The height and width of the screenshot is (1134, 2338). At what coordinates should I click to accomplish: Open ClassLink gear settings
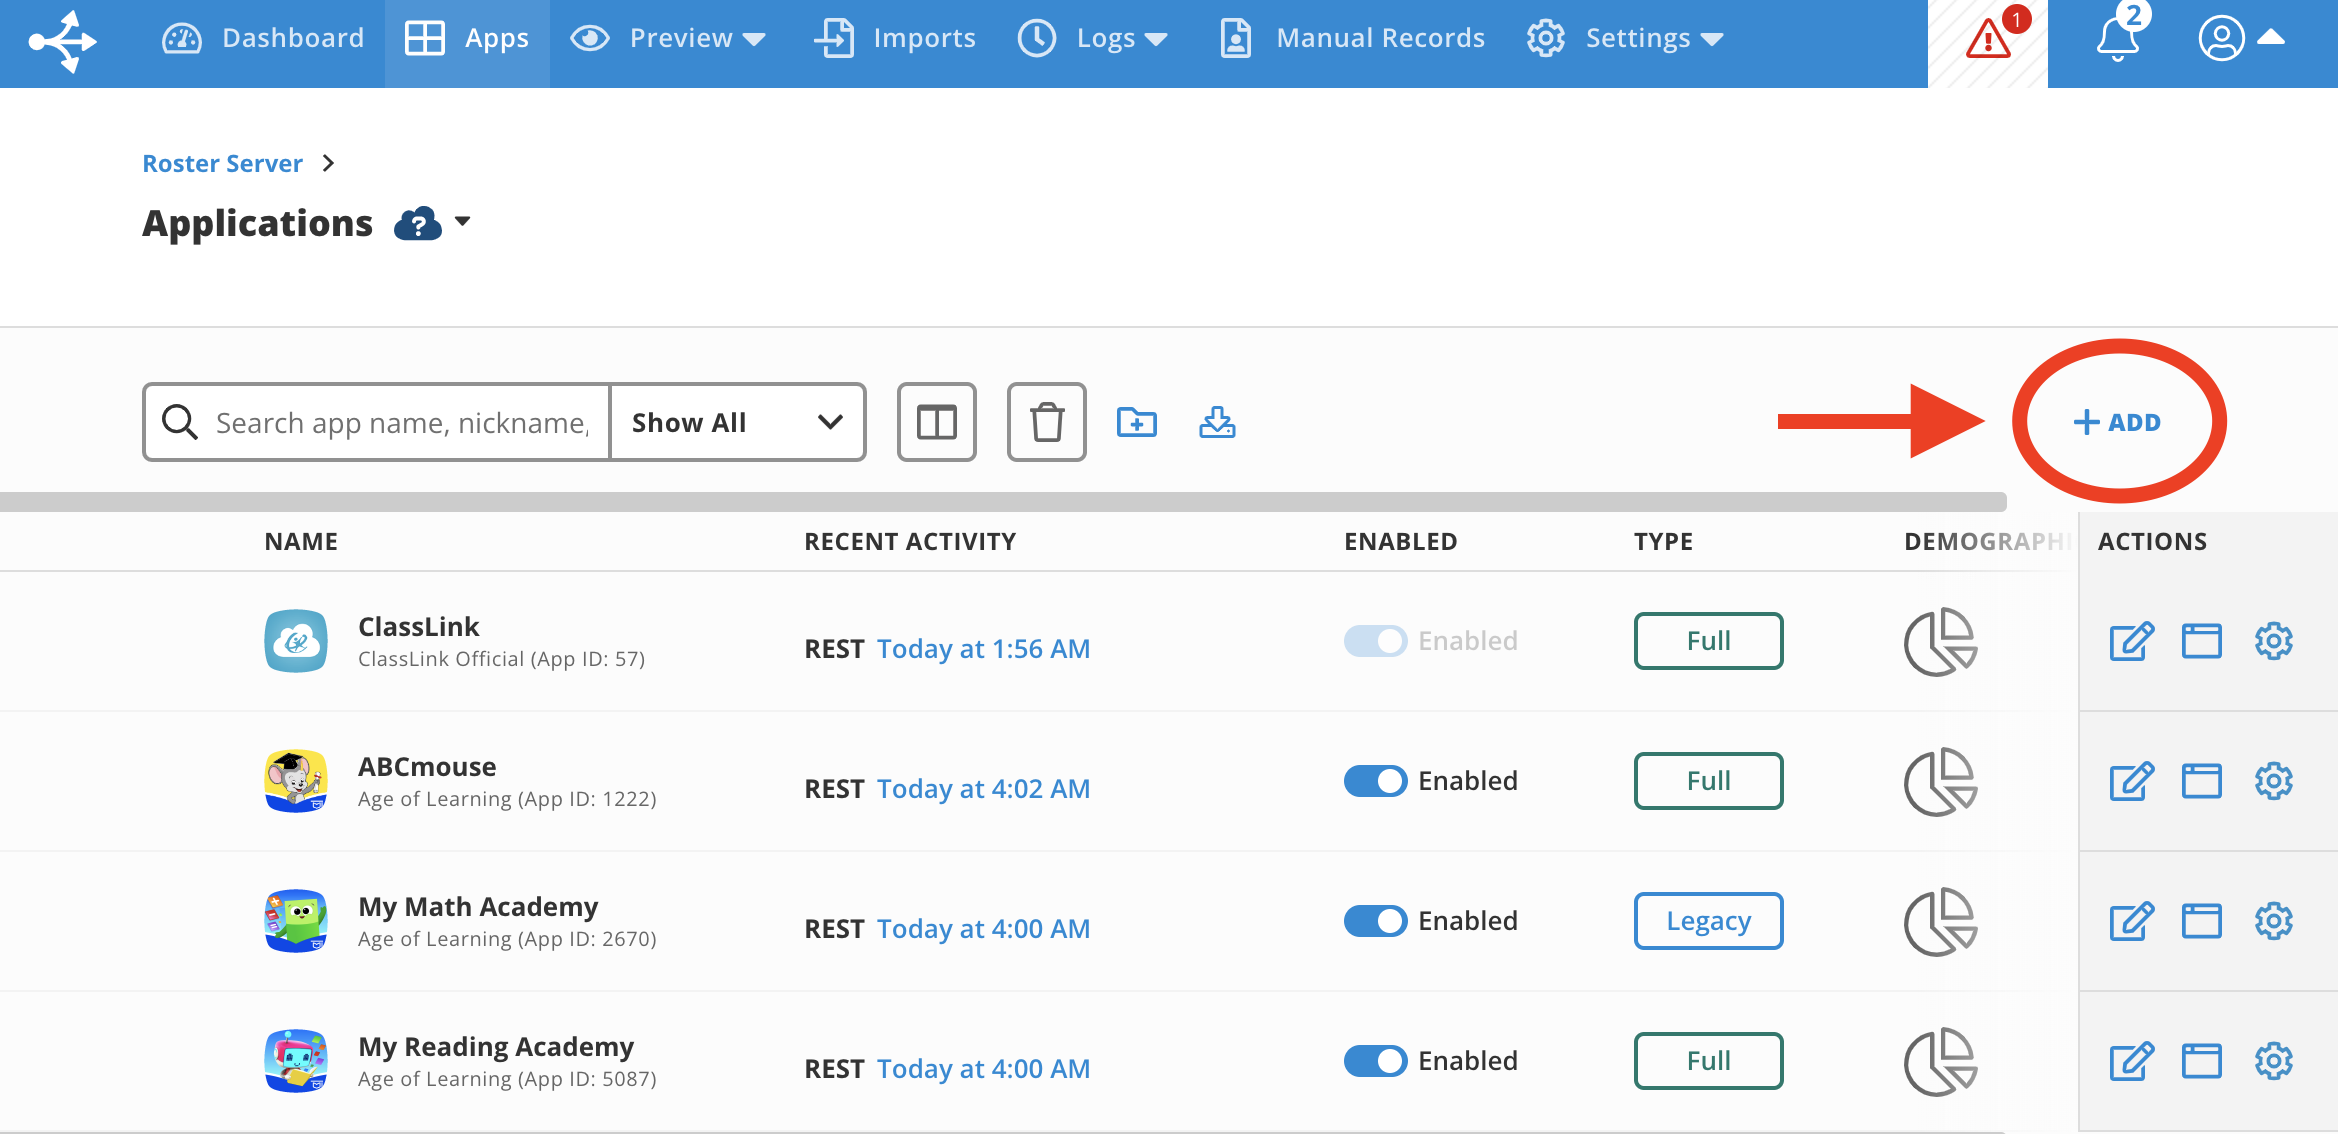(x=2274, y=641)
